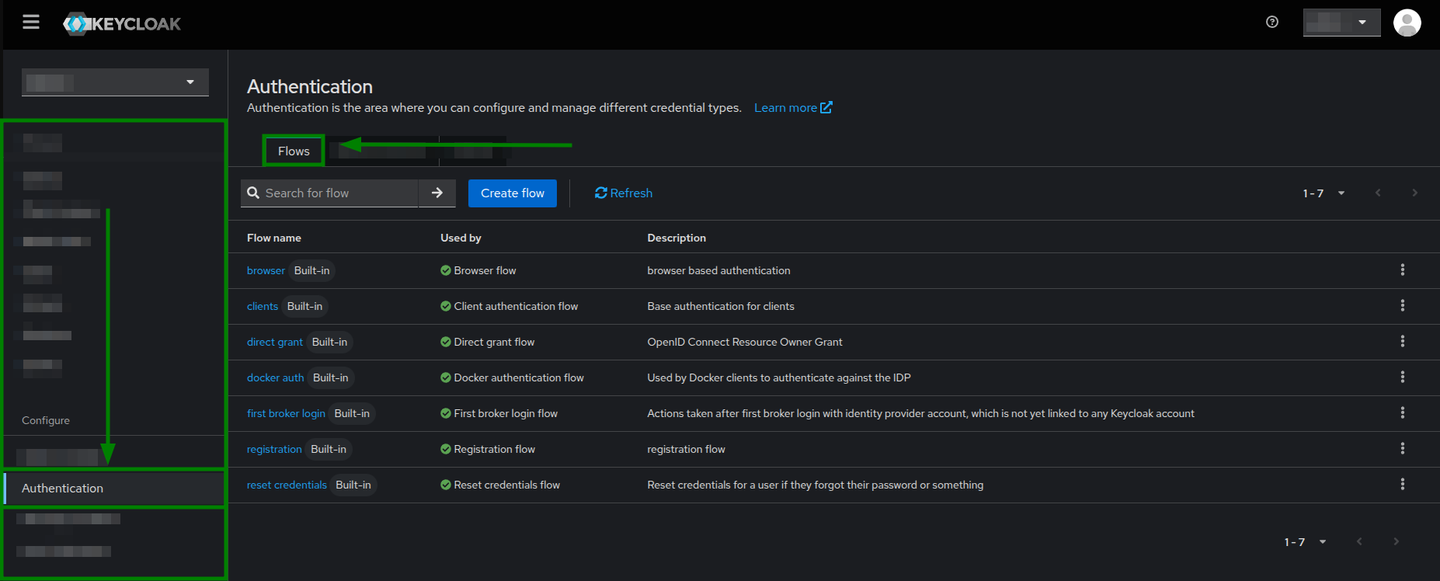Select Authentication in the sidebar
Viewport: 1440px width, 581px height.
[x=62, y=488]
